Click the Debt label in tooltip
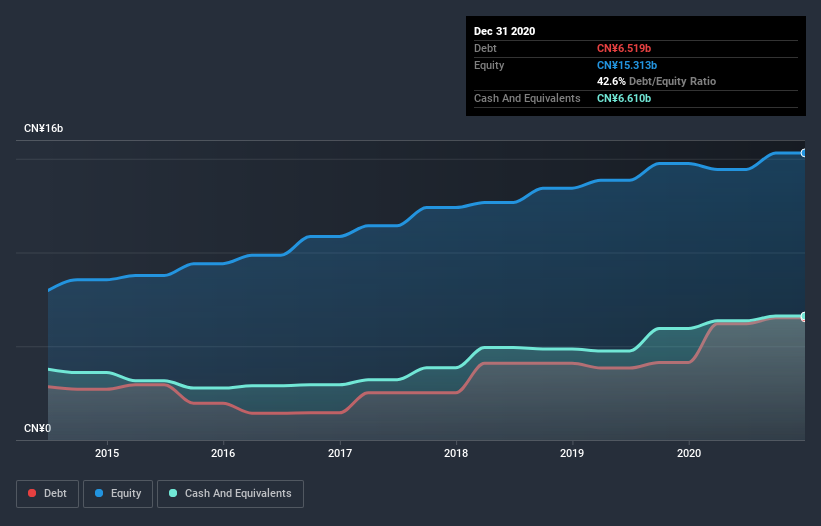This screenshot has height=526, width=821. (x=485, y=48)
